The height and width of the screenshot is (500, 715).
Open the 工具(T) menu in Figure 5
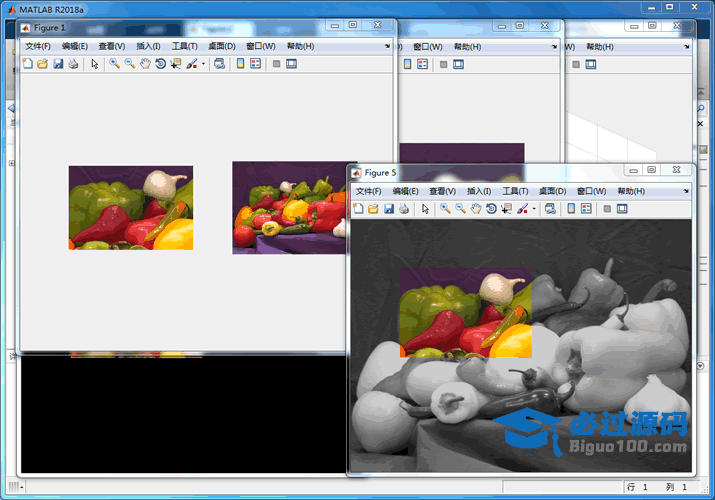(515, 191)
